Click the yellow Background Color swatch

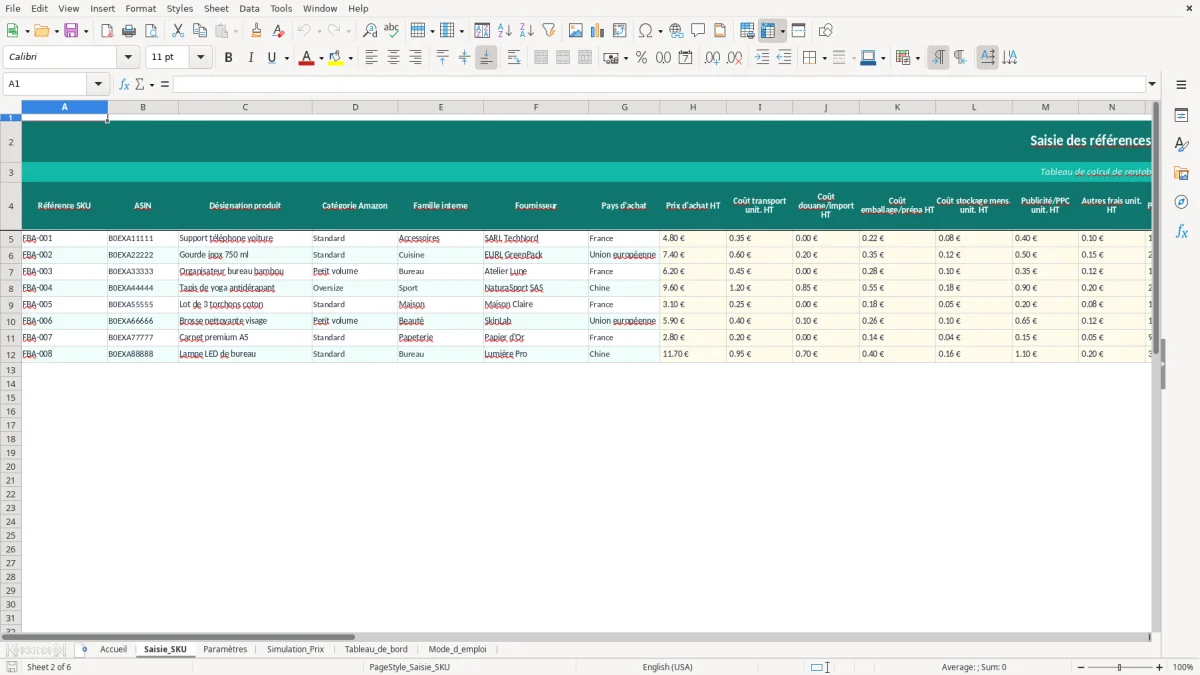click(335, 58)
